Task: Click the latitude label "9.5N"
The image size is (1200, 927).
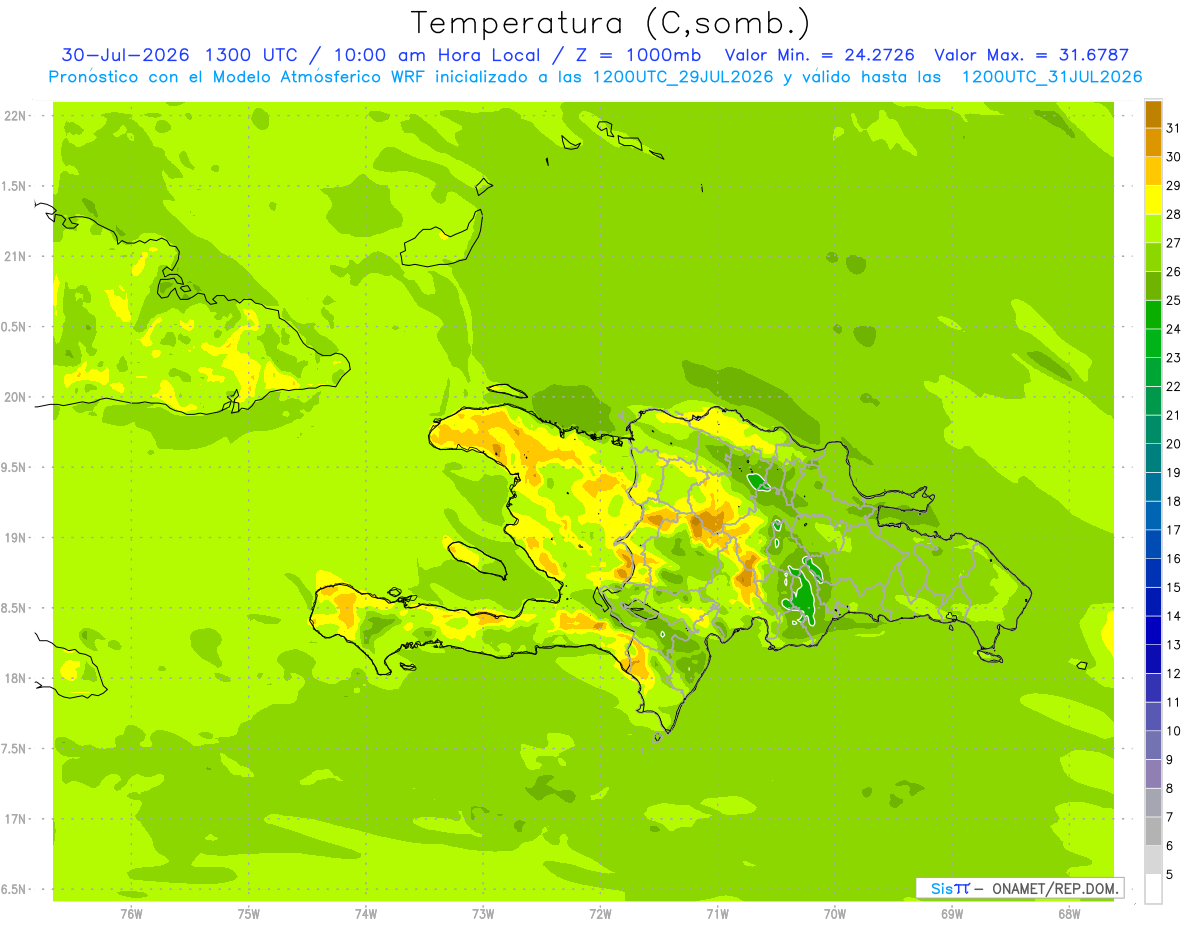Action: (13, 468)
